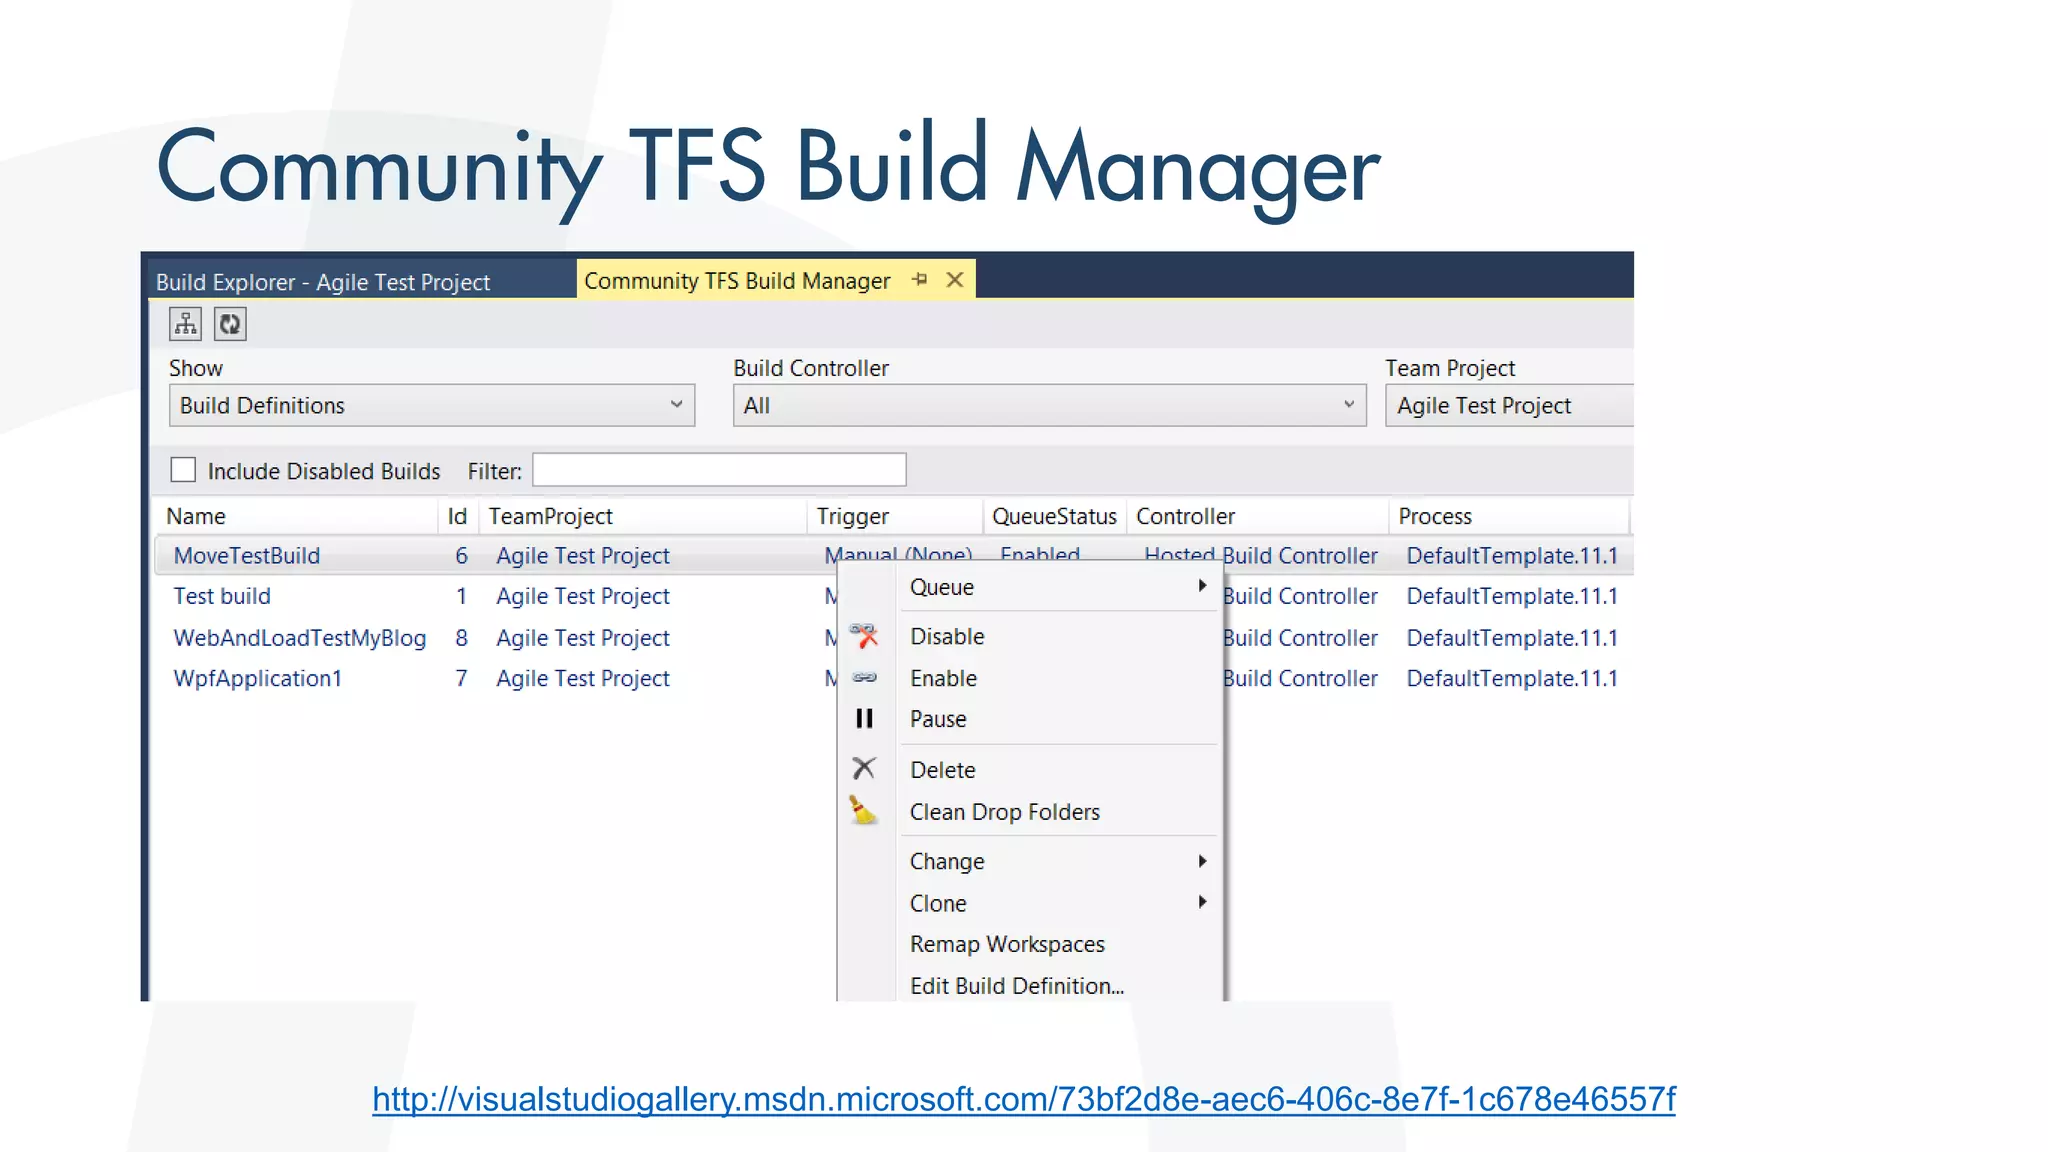2048x1152 pixels.
Task: Click DefaultTemplate.11.1 in WebAndLoadTestMyBlog row
Action: pos(1512,638)
